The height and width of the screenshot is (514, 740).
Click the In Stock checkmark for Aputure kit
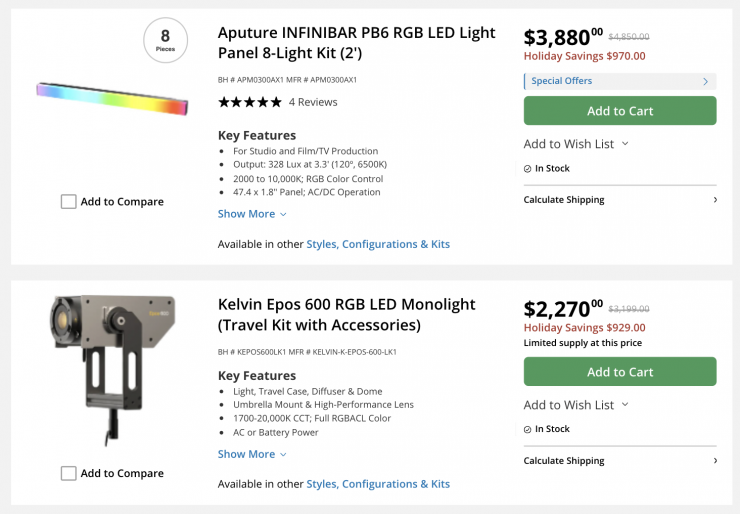coord(528,169)
